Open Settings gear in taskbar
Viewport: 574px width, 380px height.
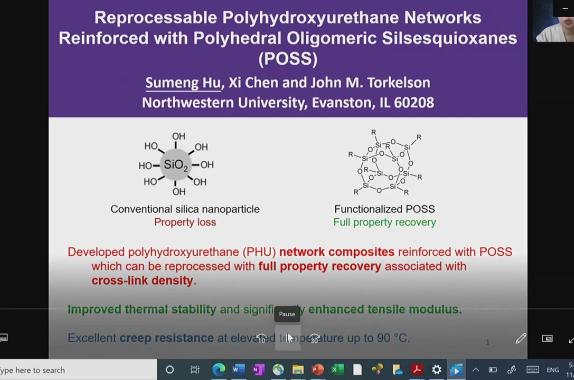click(436, 370)
